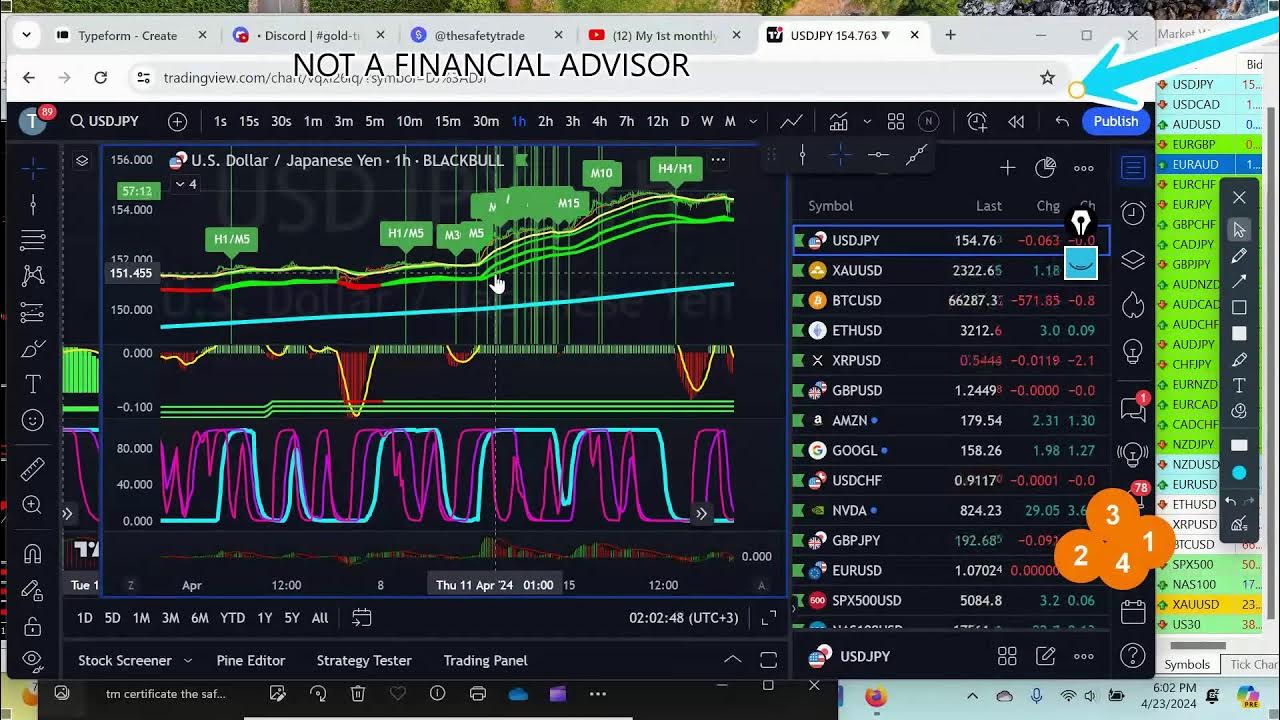Select the Brush drawing tool in left toolbar
This screenshot has width=1280, height=720.
(x=32, y=349)
